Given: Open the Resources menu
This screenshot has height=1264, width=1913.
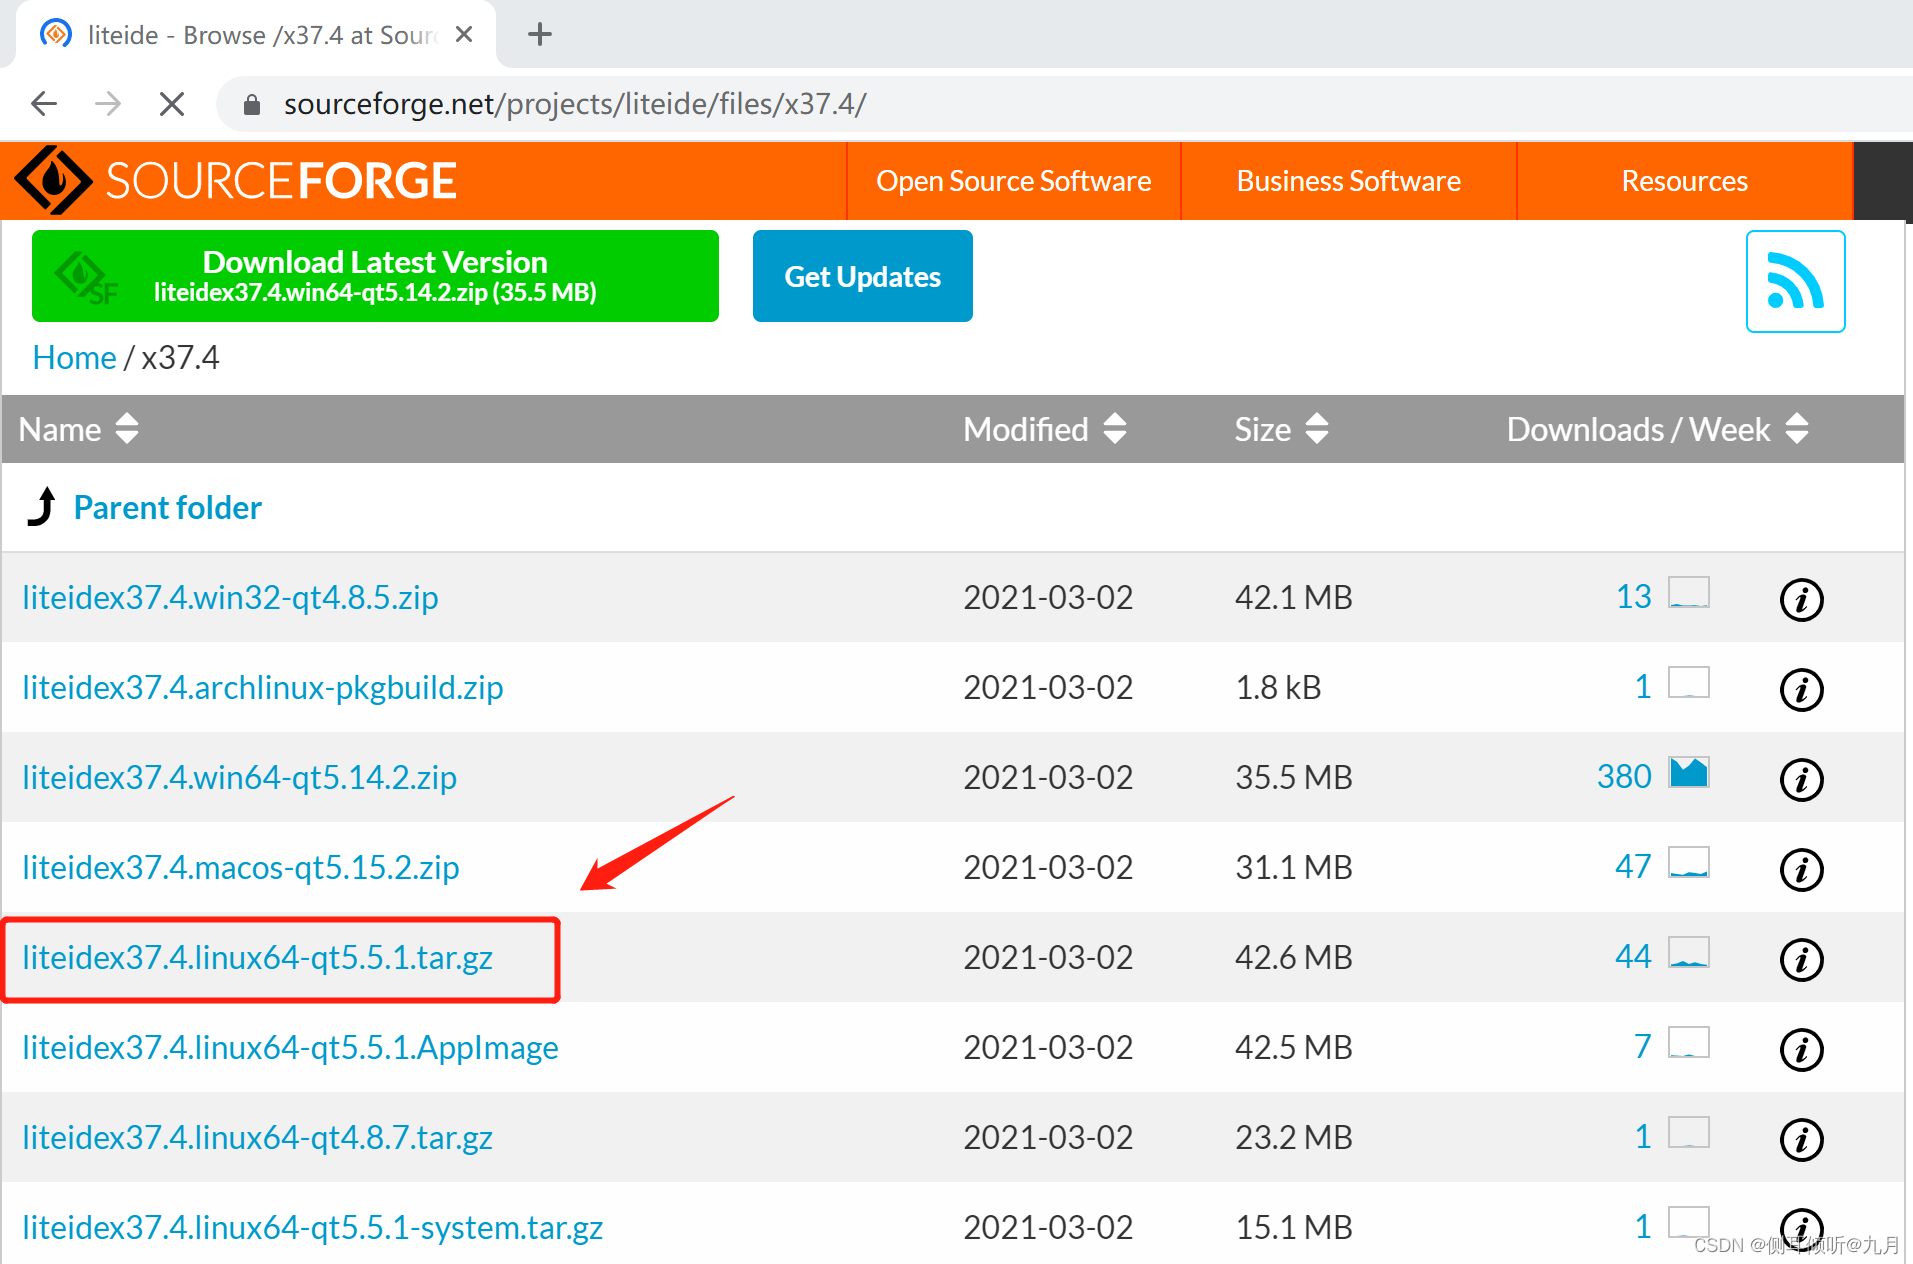Looking at the screenshot, I should click(x=1685, y=181).
